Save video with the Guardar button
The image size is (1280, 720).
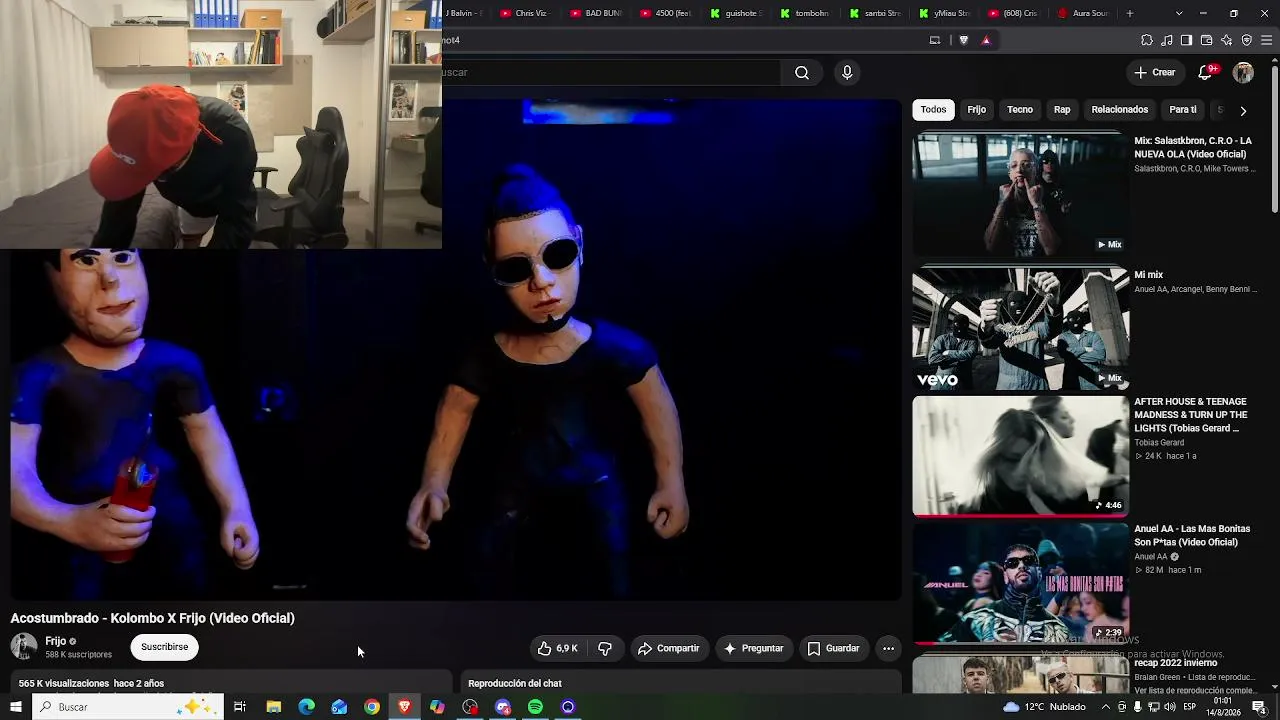pyautogui.click(x=833, y=648)
